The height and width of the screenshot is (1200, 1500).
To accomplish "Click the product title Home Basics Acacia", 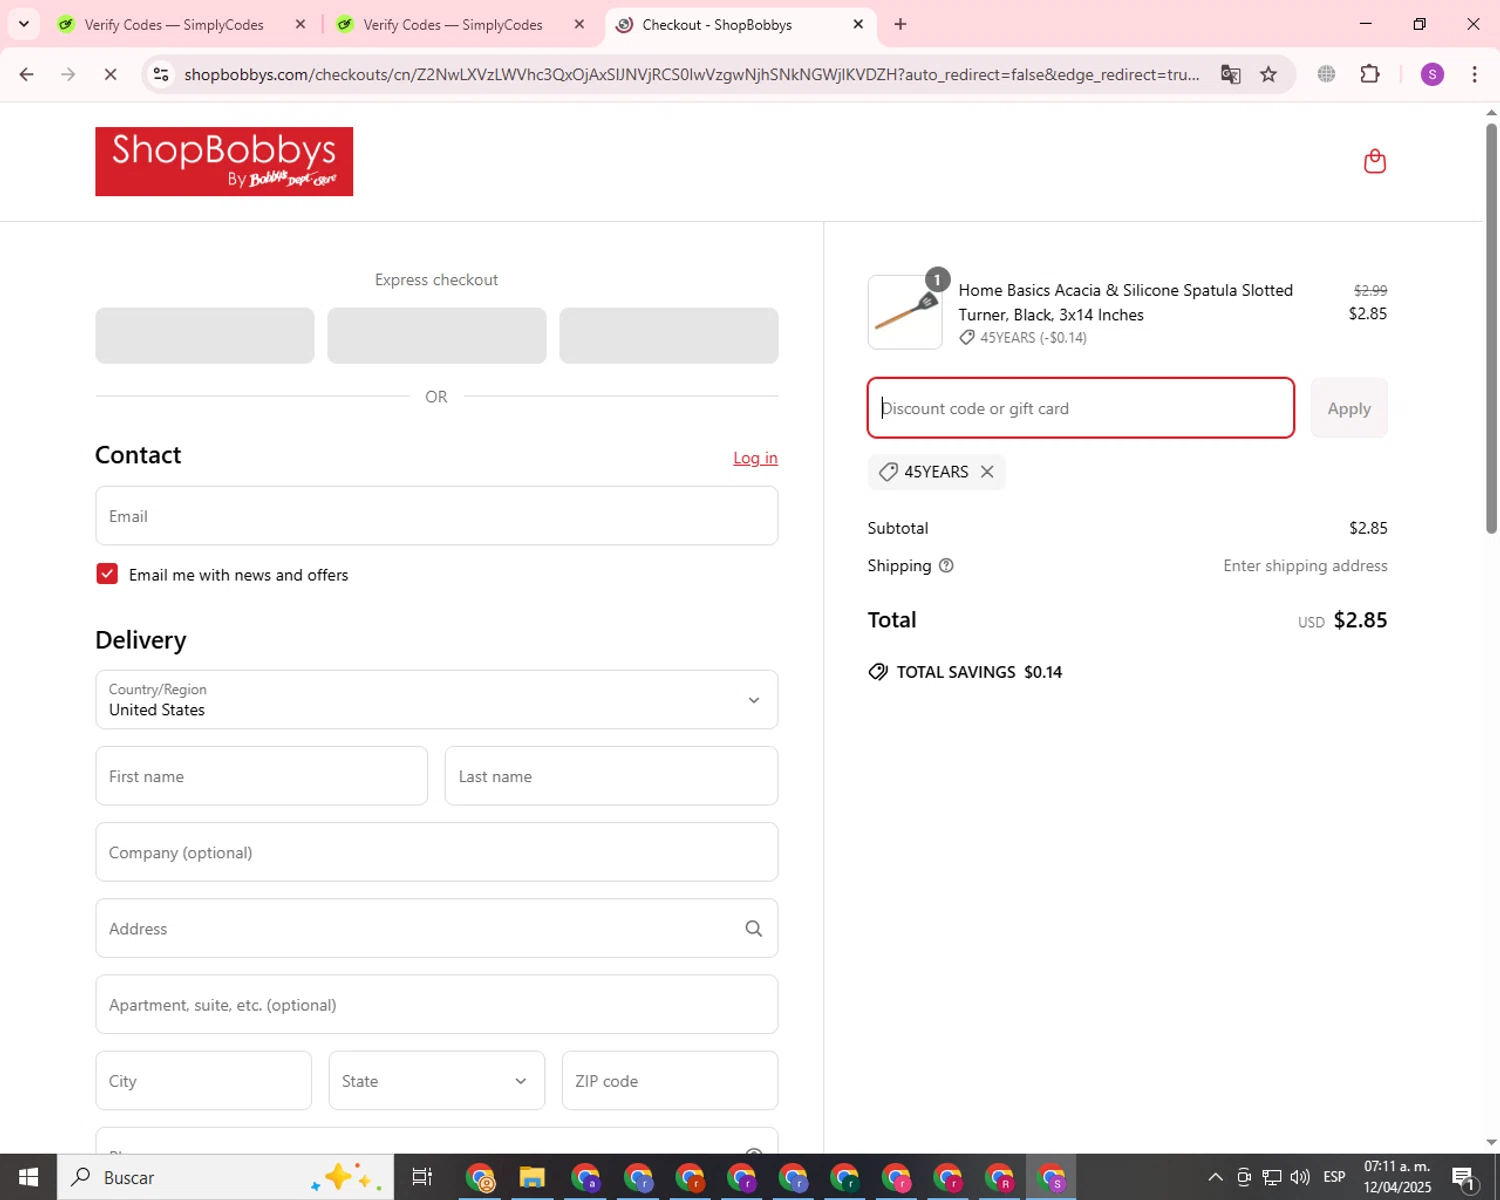I will pos(1125,302).
